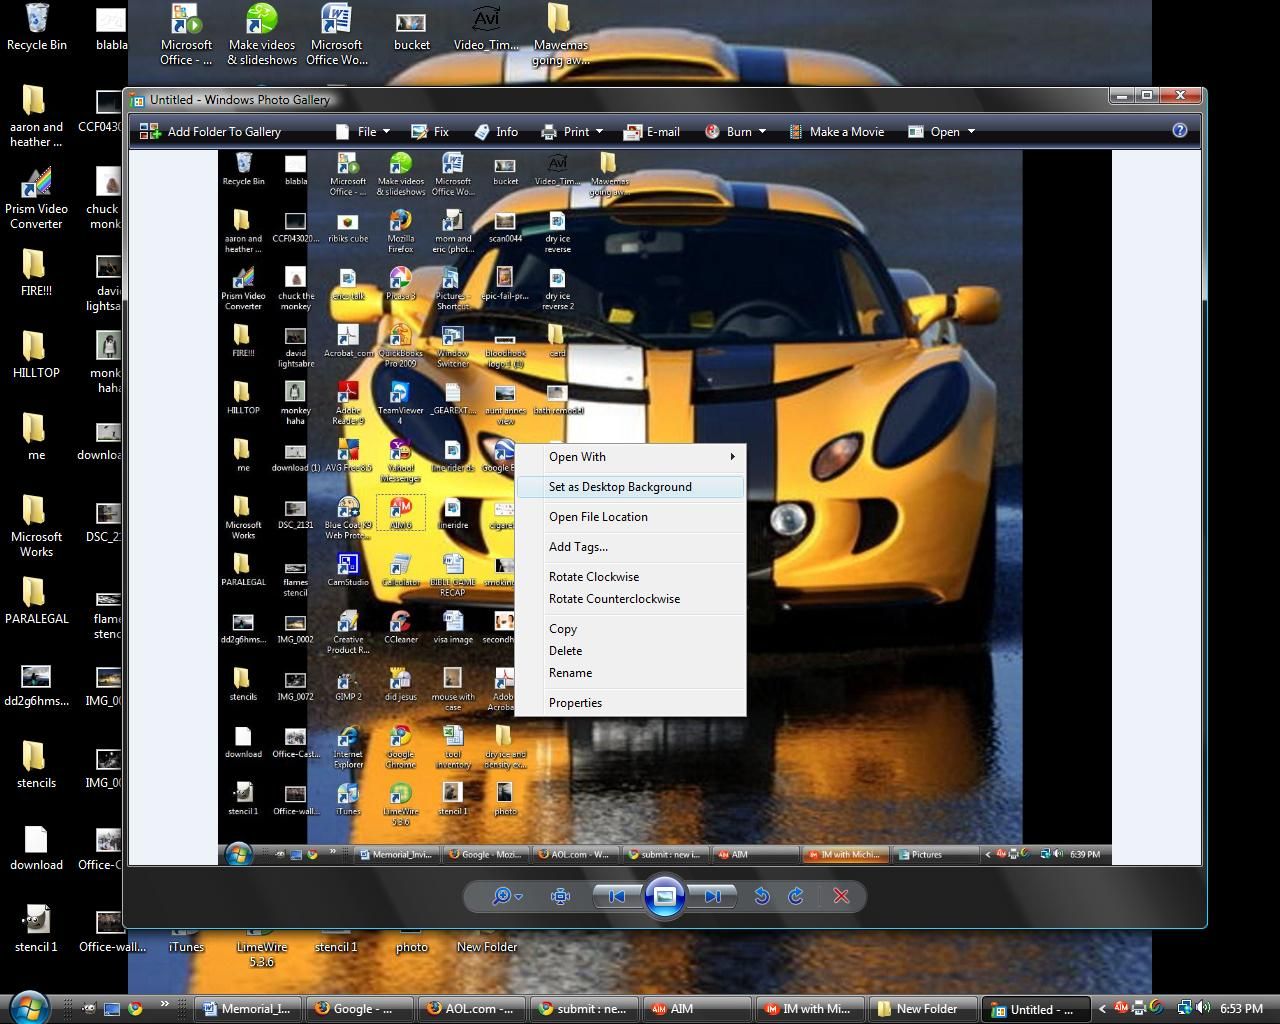Open the File dropdown menu
The height and width of the screenshot is (1024, 1280).
click(368, 131)
